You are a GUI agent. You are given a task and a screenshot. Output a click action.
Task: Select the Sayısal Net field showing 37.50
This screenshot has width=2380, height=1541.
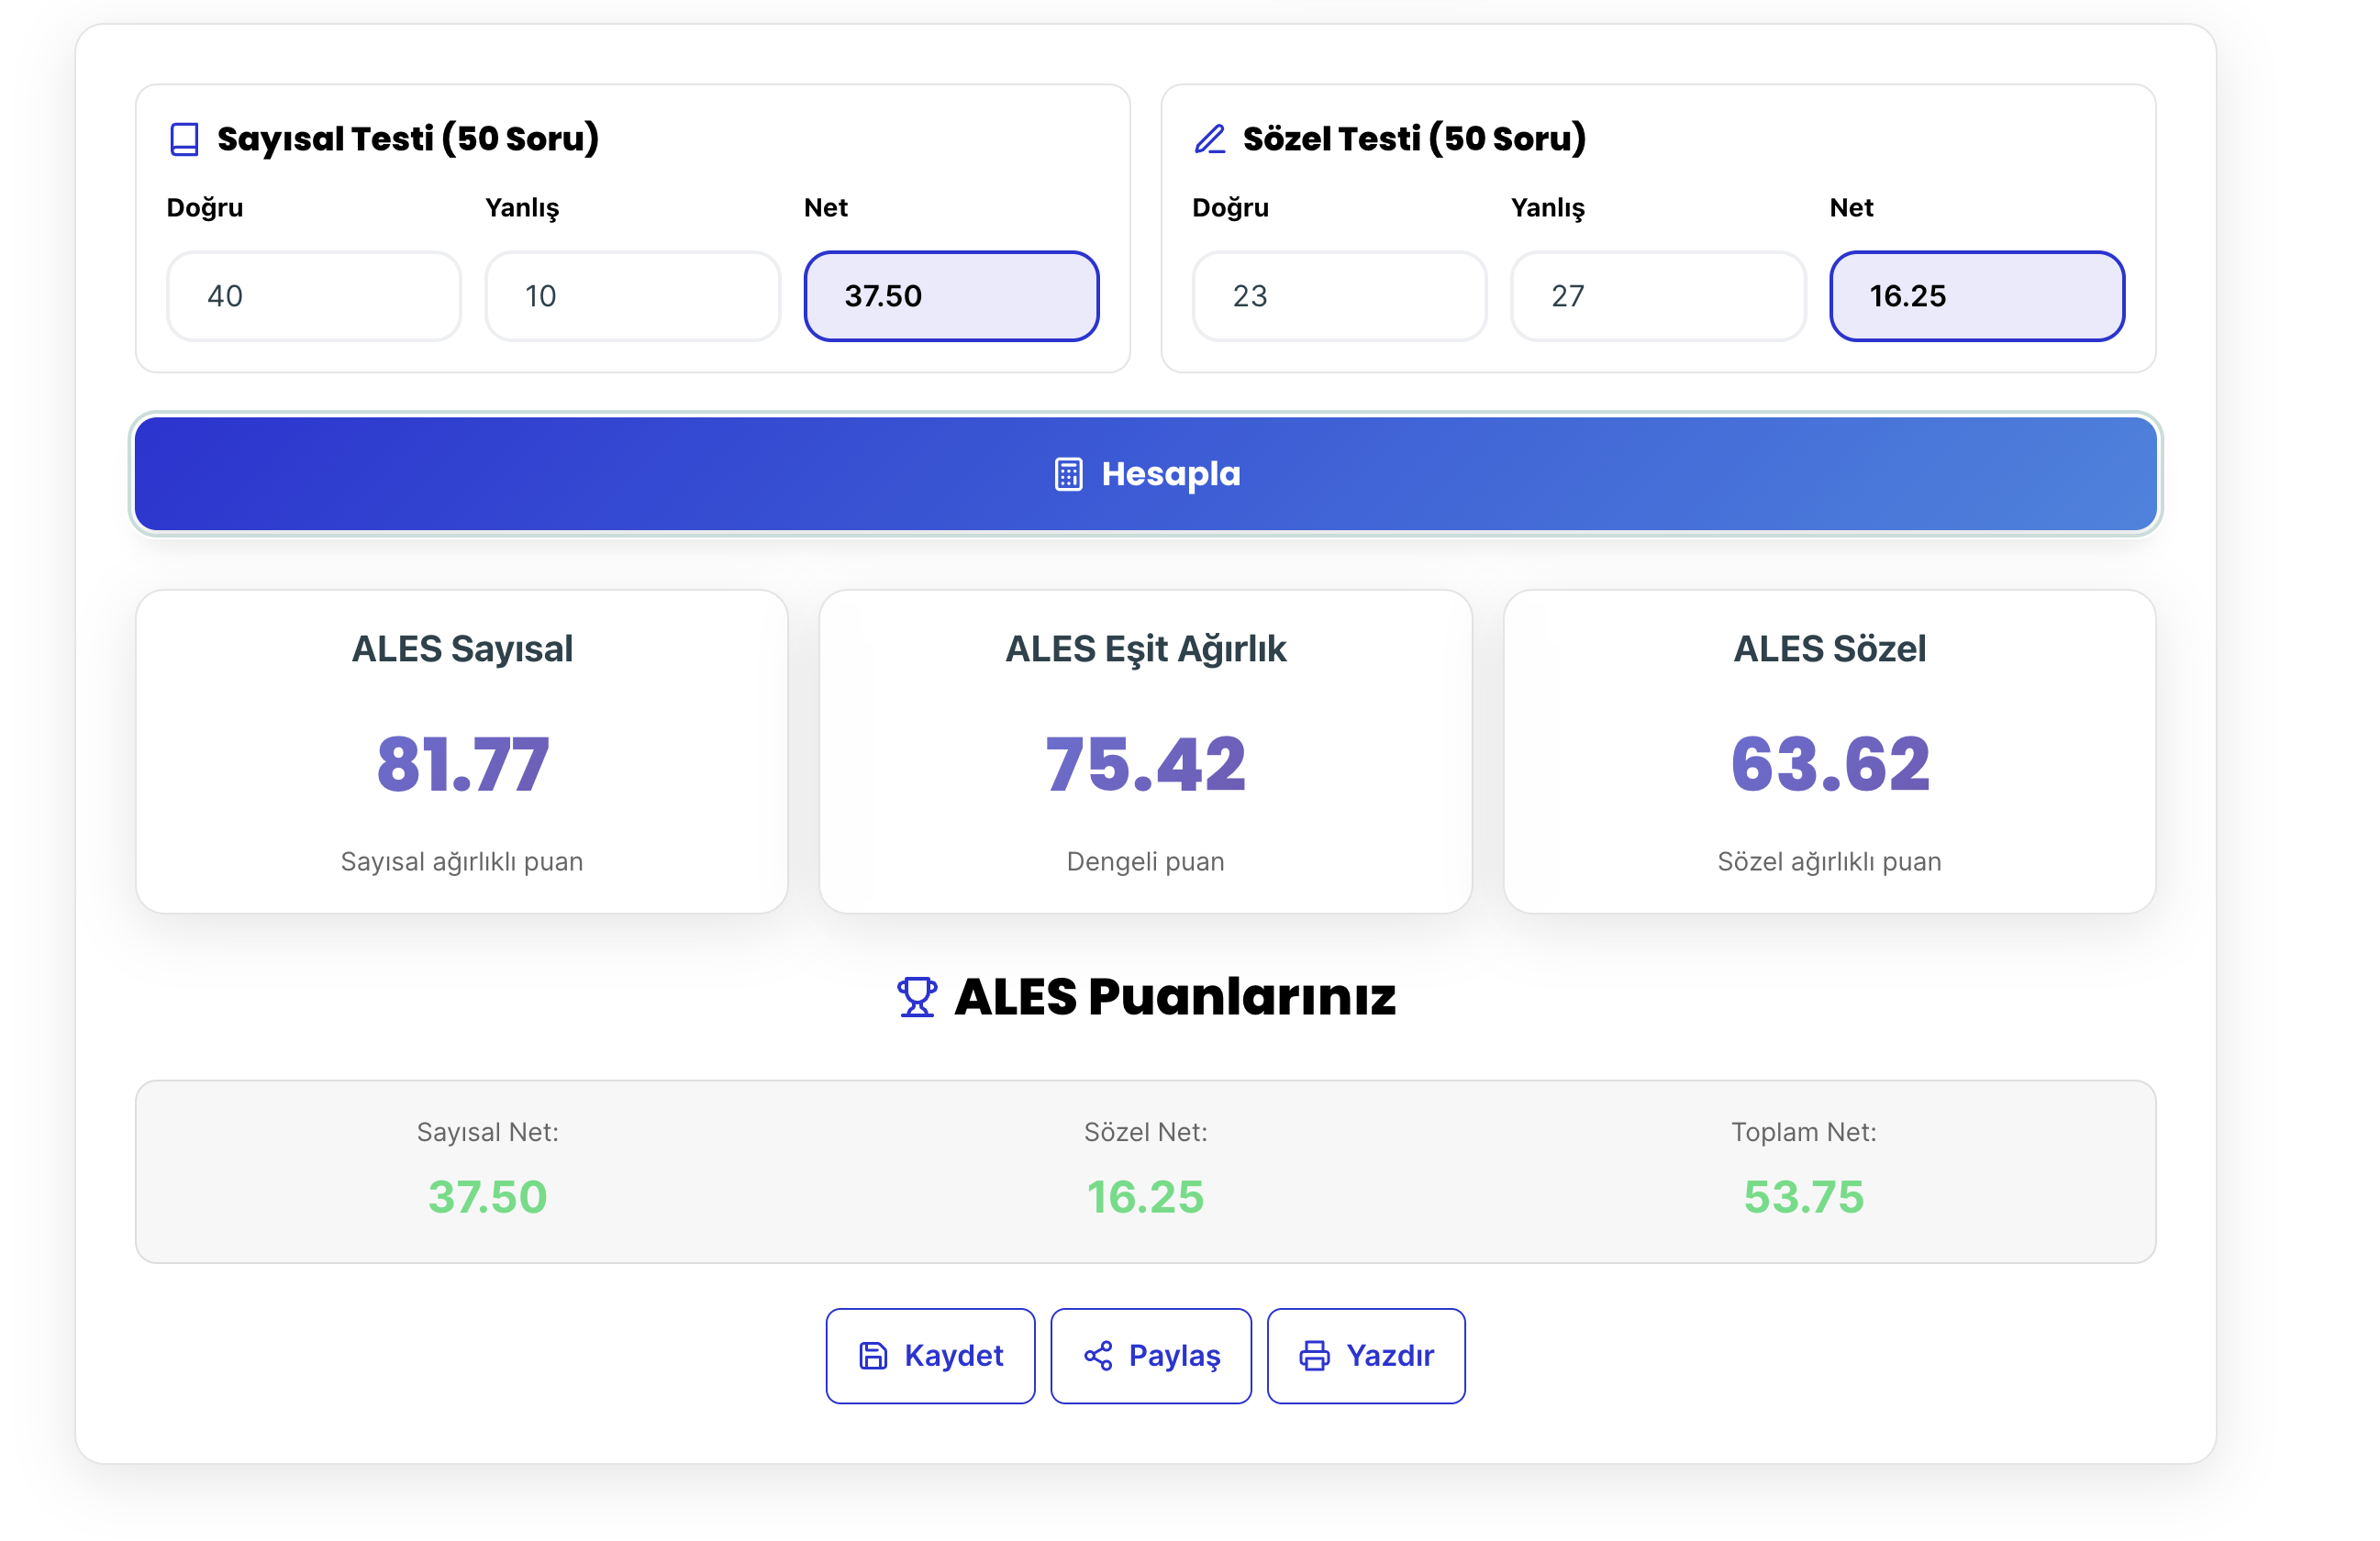951,296
